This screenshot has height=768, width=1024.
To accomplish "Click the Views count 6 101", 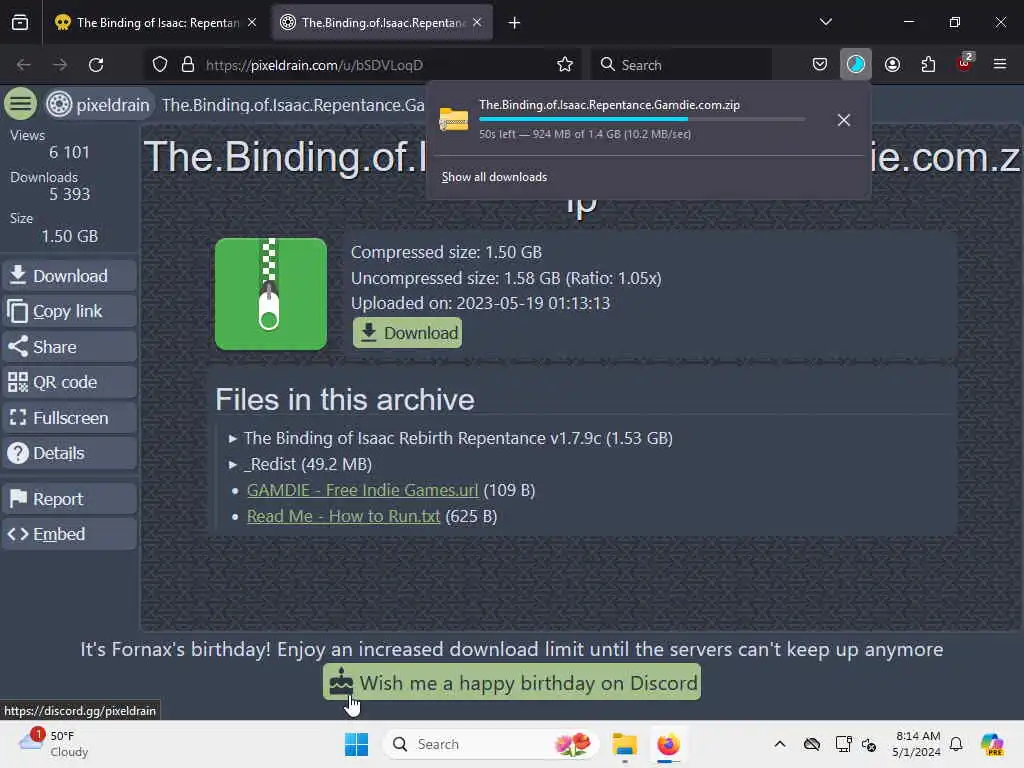I will click(x=69, y=152).
